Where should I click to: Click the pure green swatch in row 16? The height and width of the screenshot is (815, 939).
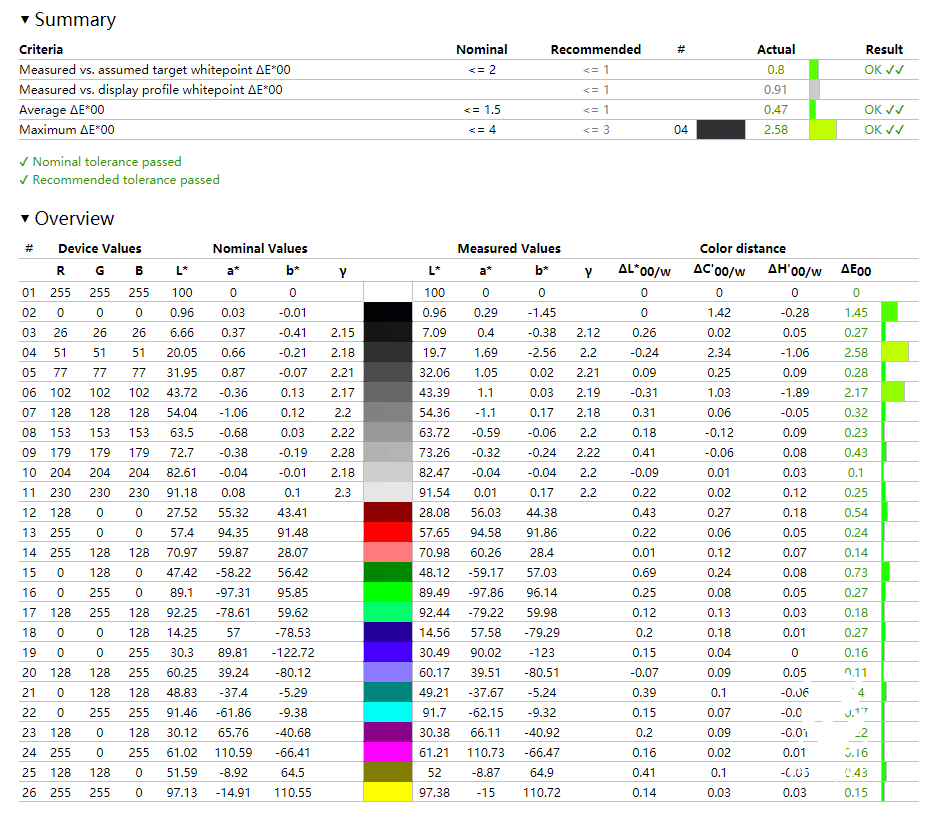click(387, 593)
